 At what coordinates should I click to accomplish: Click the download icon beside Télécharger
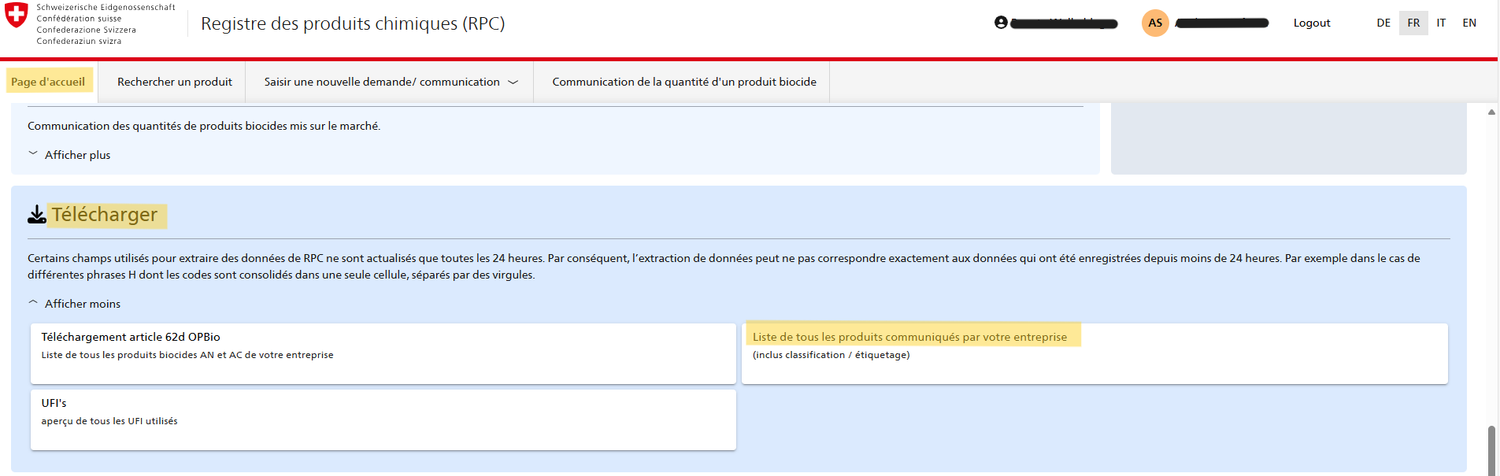pyautogui.click(x=37, y=214)
